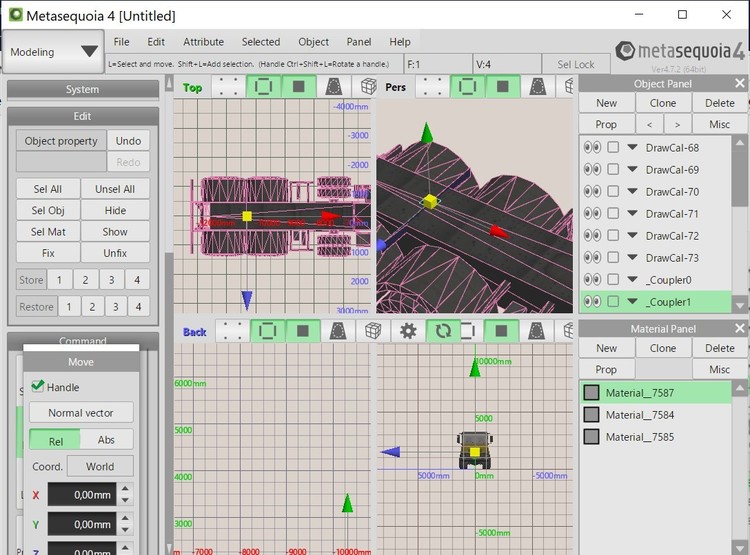
Task: Move object down with > button
Action: 677,124
